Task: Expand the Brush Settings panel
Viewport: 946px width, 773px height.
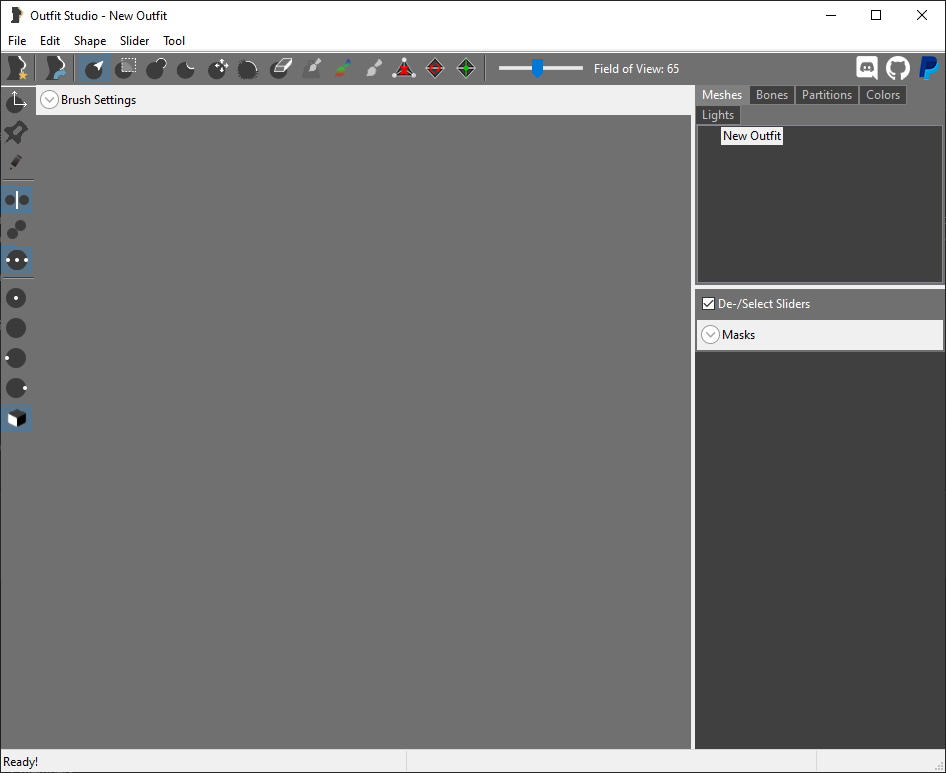Action: 49,100
